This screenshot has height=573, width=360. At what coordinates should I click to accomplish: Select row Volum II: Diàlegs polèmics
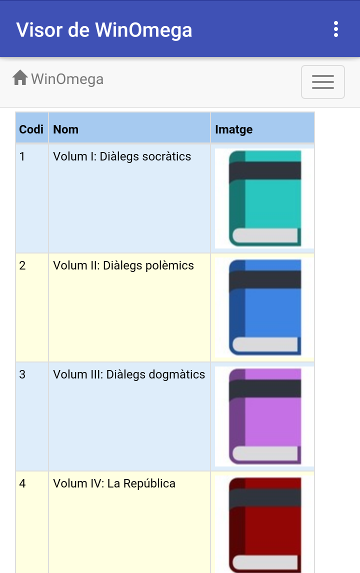(x=165, y=307)
